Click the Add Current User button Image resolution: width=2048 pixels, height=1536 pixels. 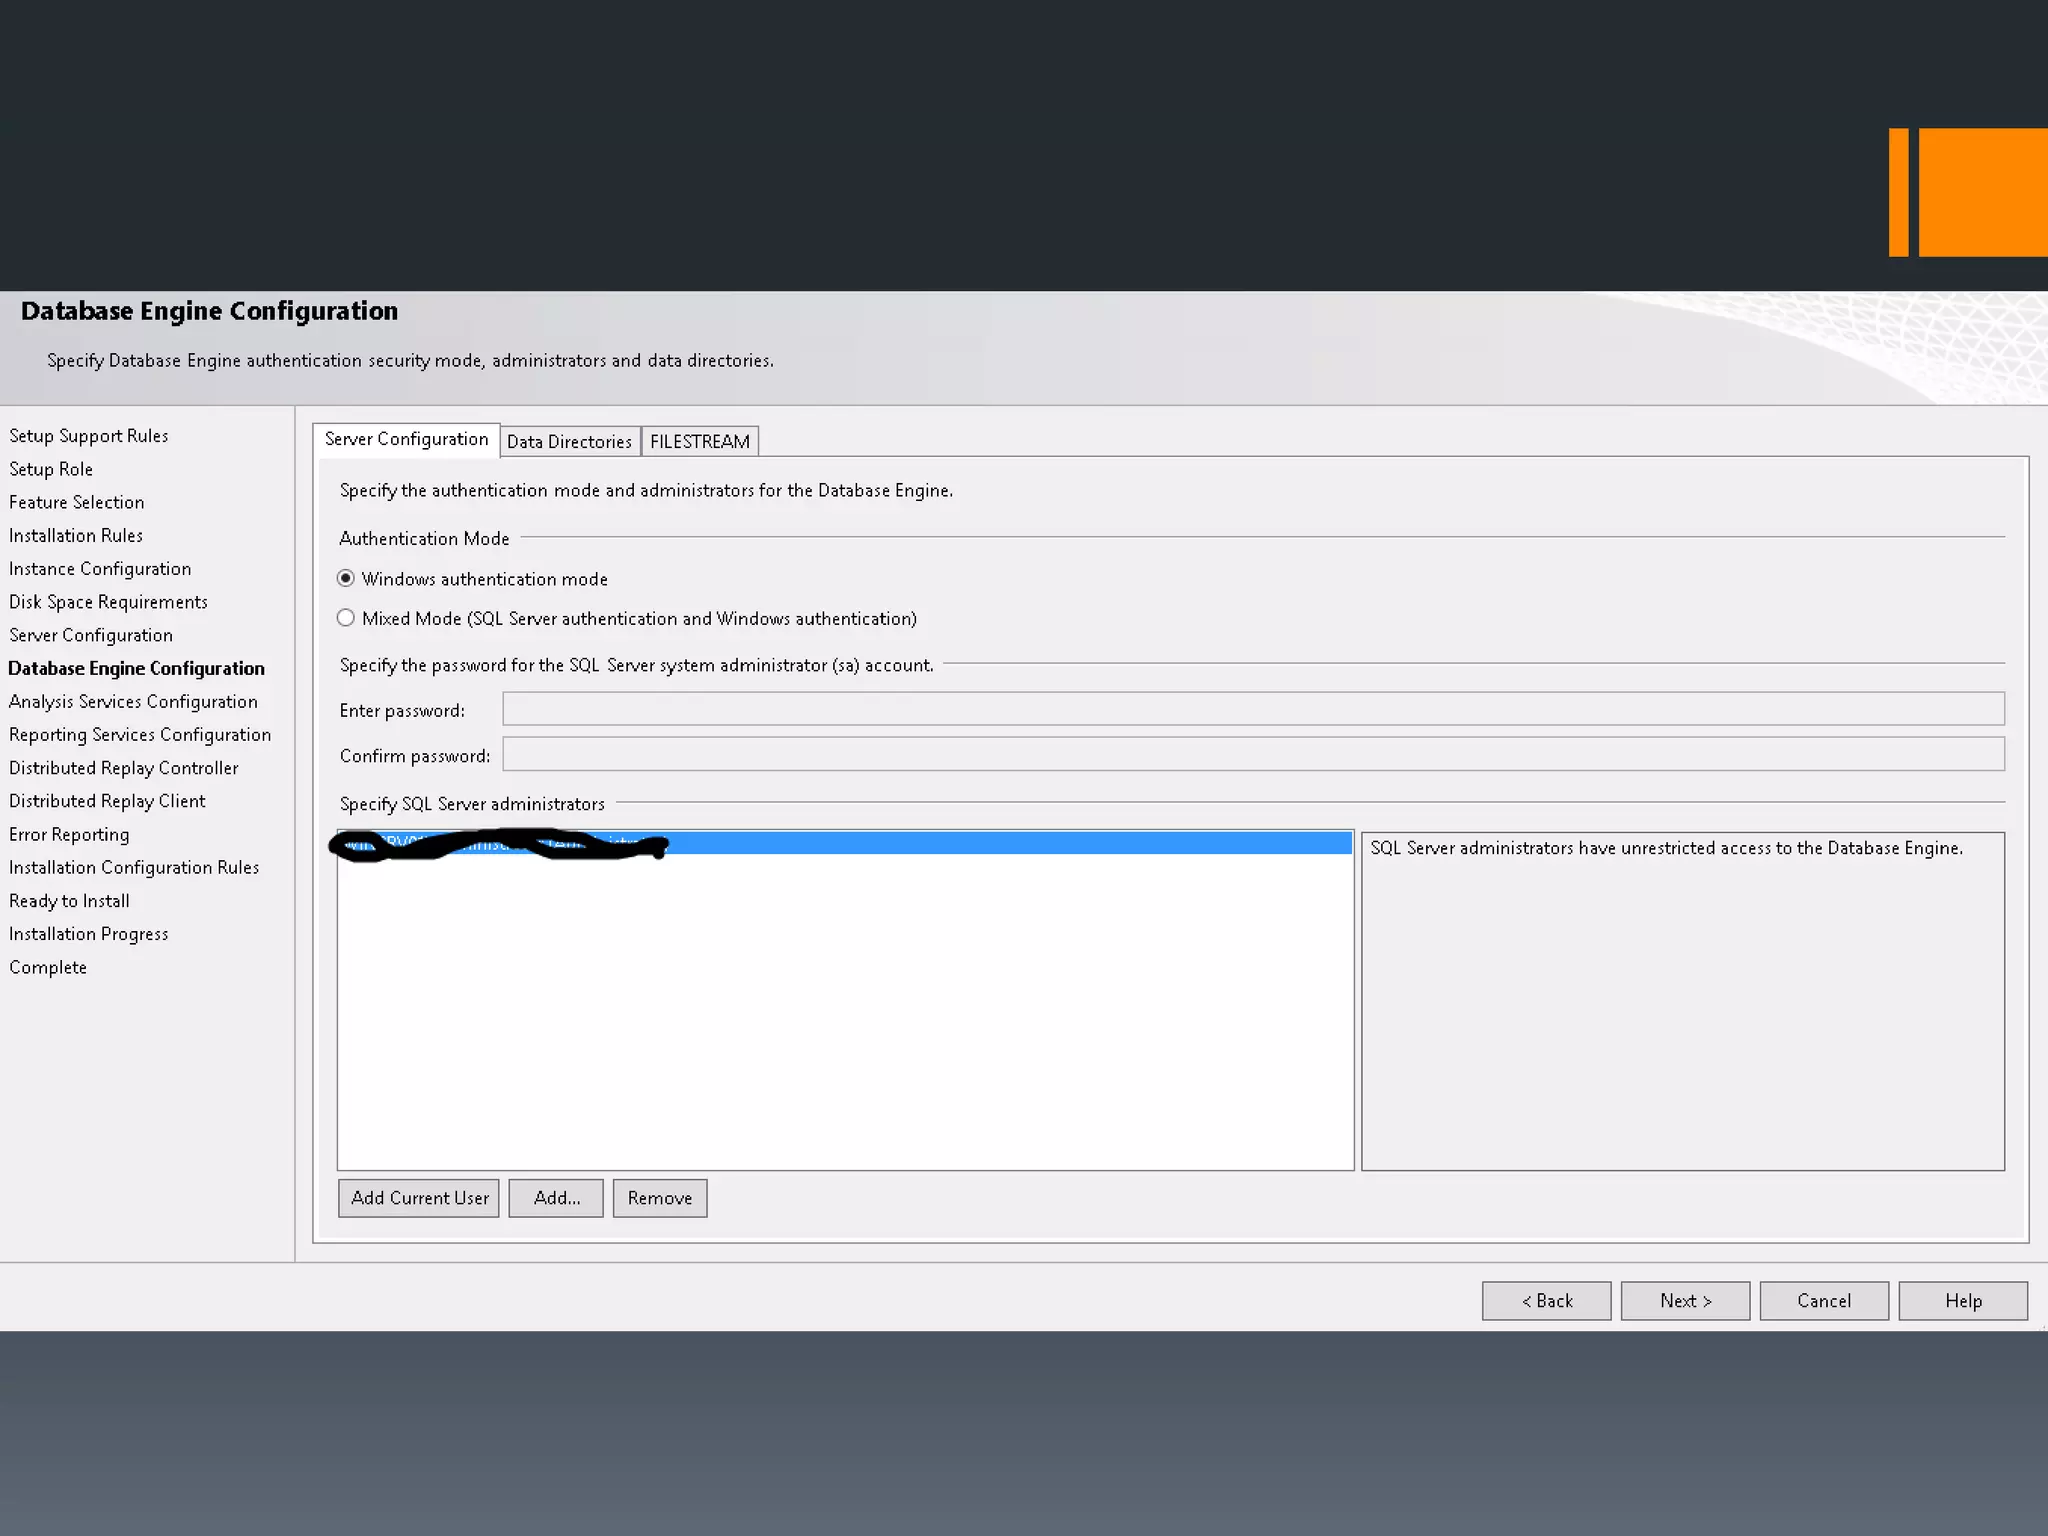(x=419, y=1198)
